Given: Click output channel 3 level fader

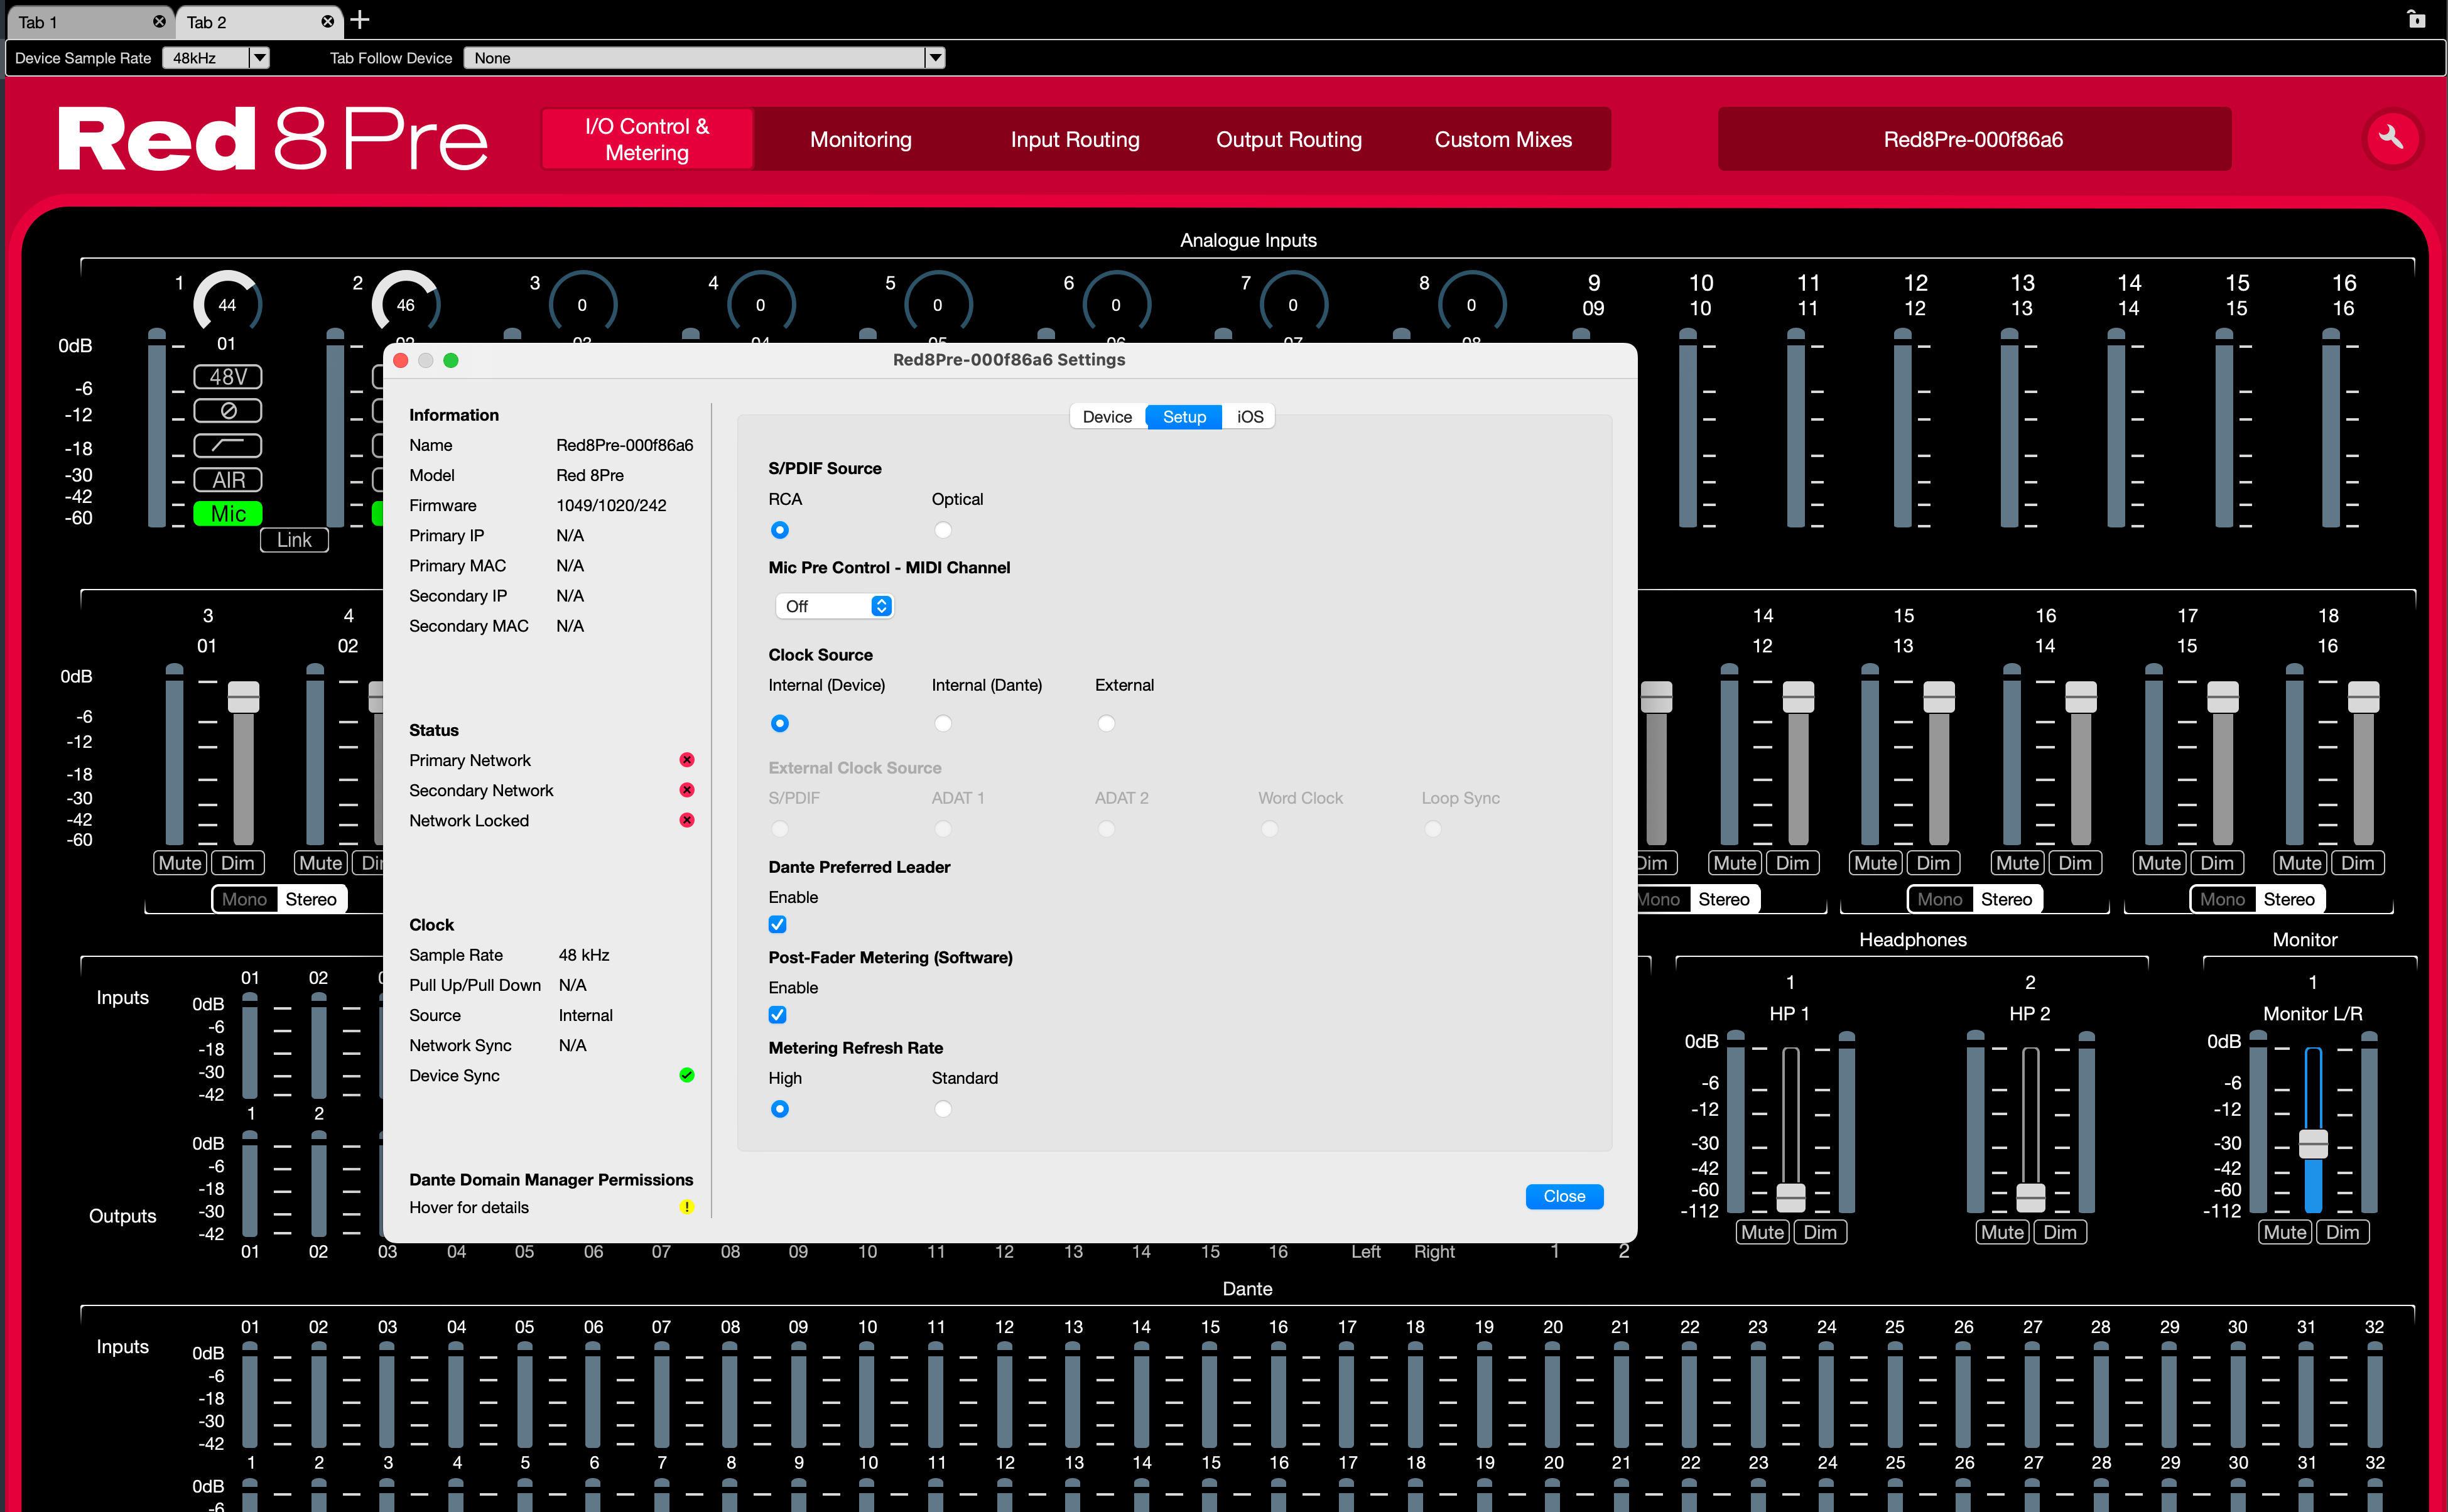Looking at the screenshot, I should [x=243, y=696].
